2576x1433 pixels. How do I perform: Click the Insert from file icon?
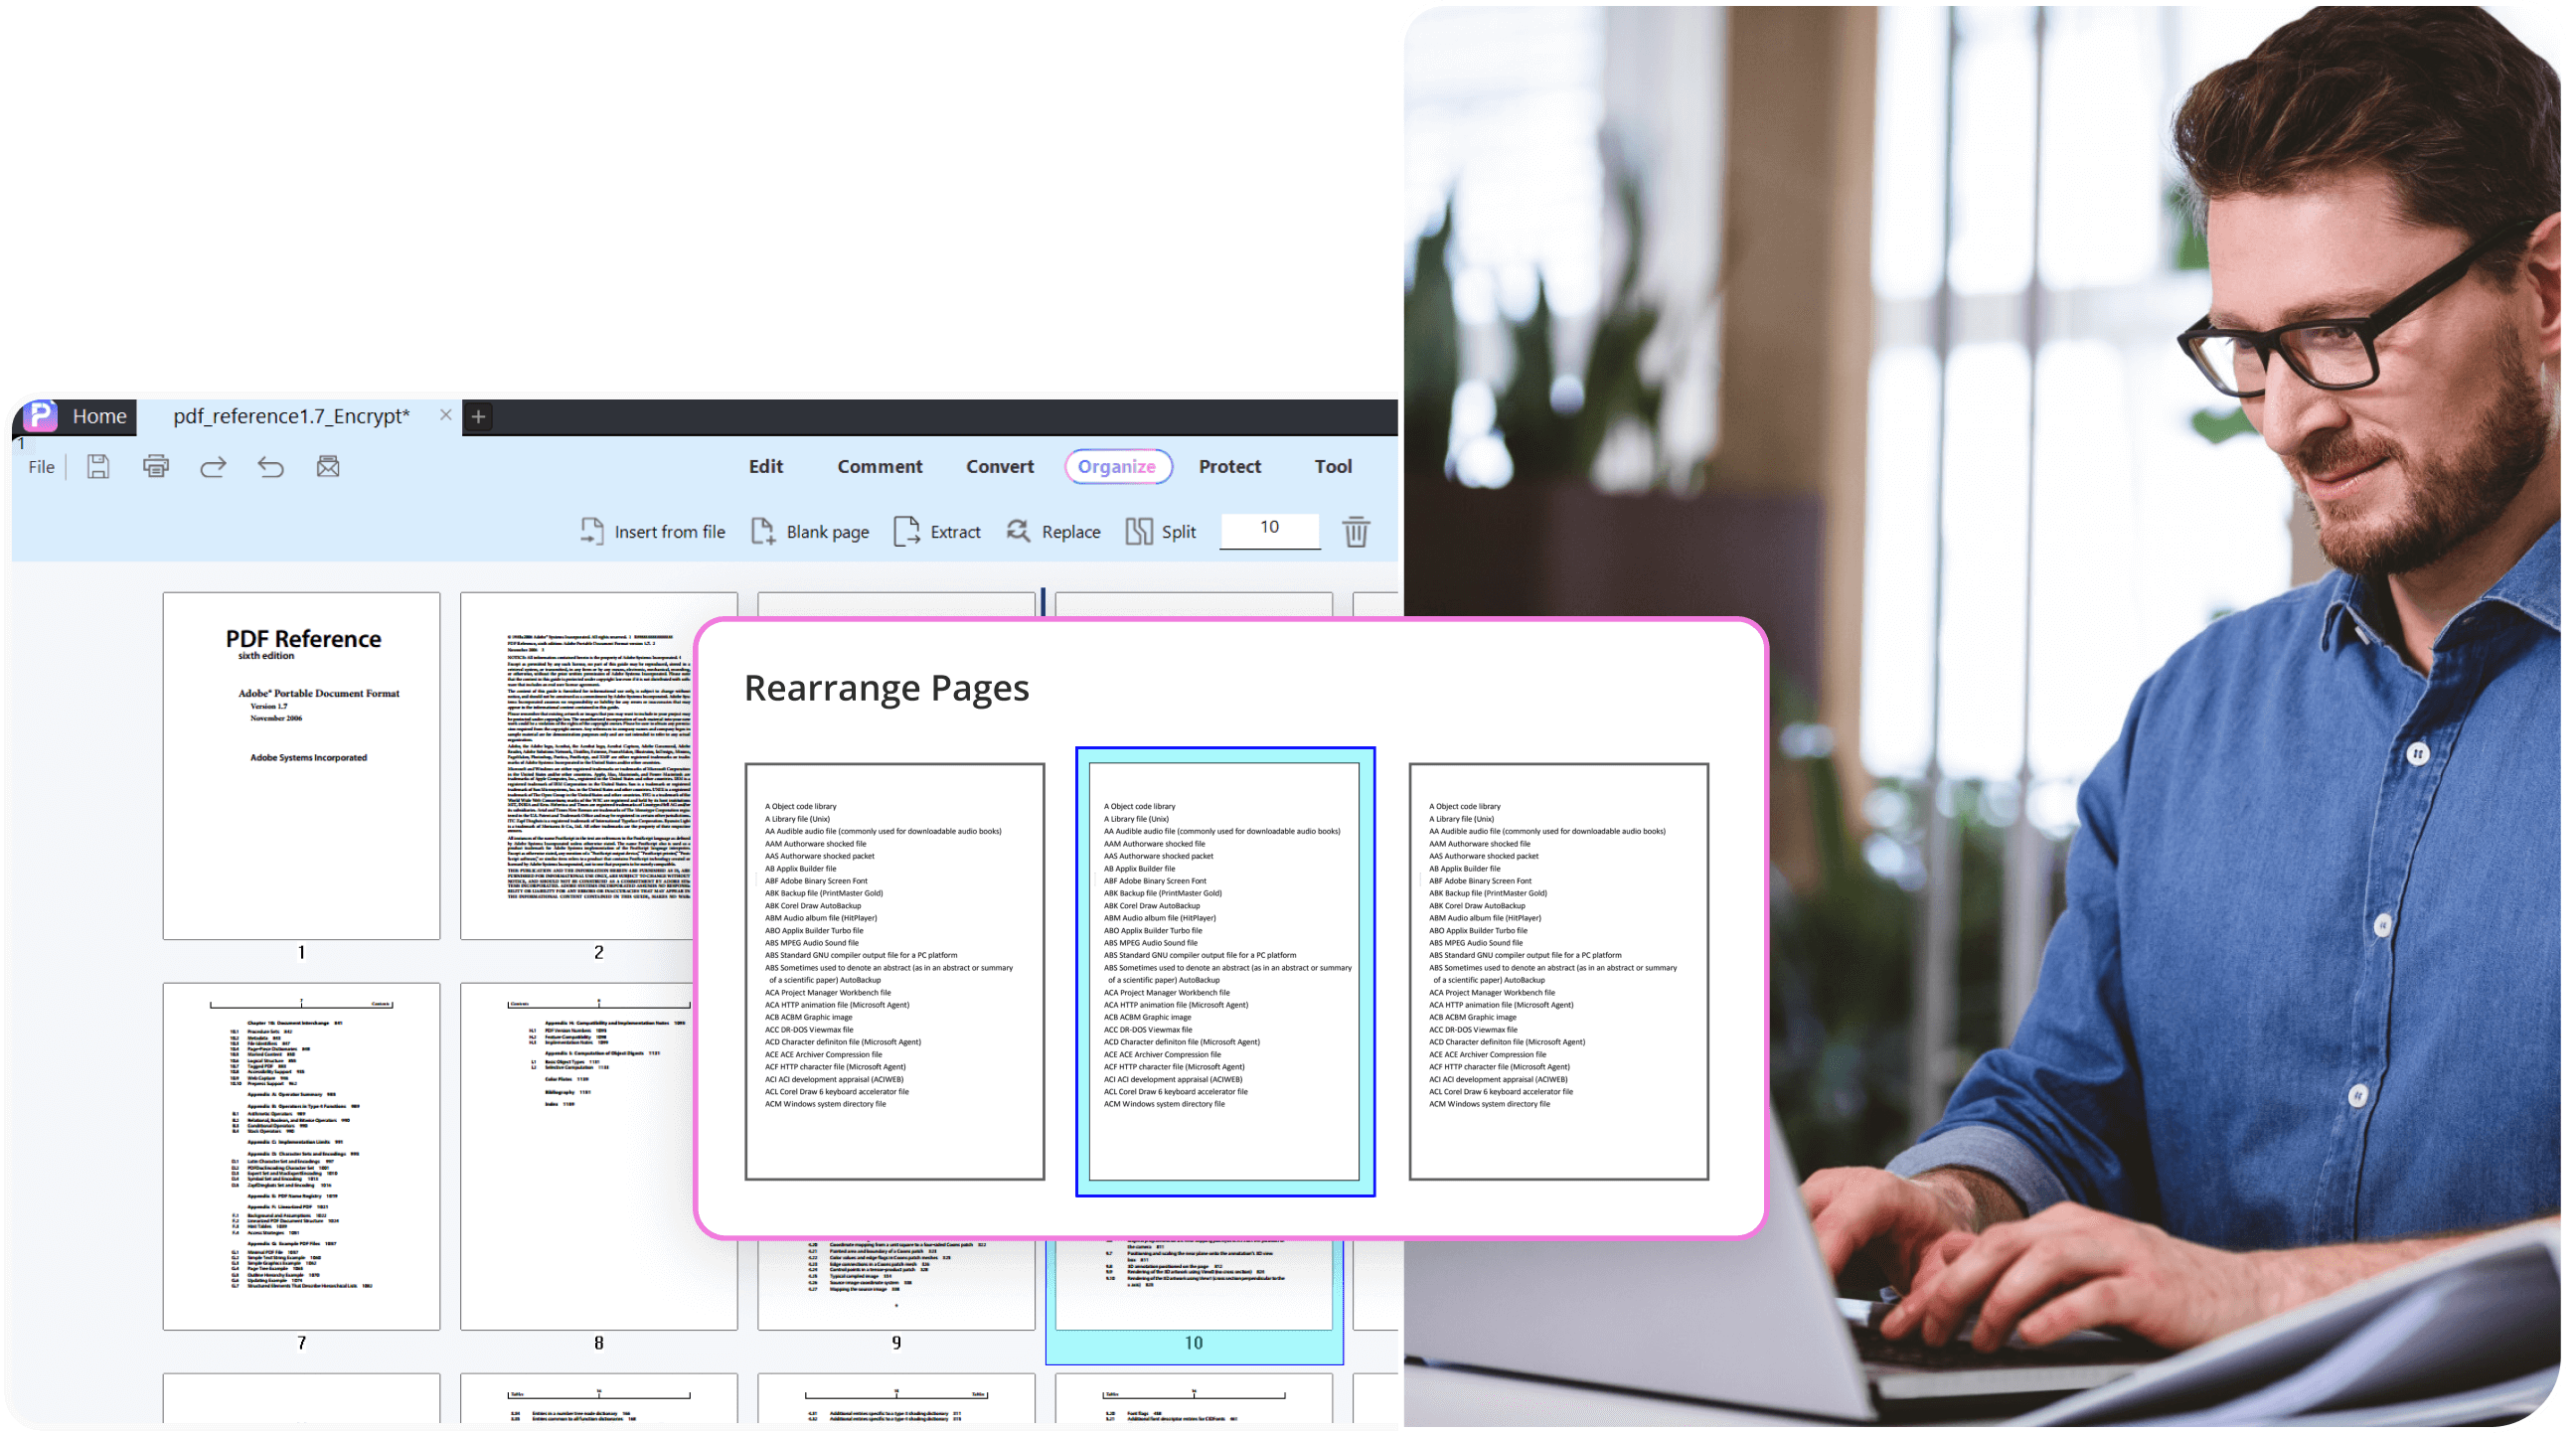click(x=592, y=531)
